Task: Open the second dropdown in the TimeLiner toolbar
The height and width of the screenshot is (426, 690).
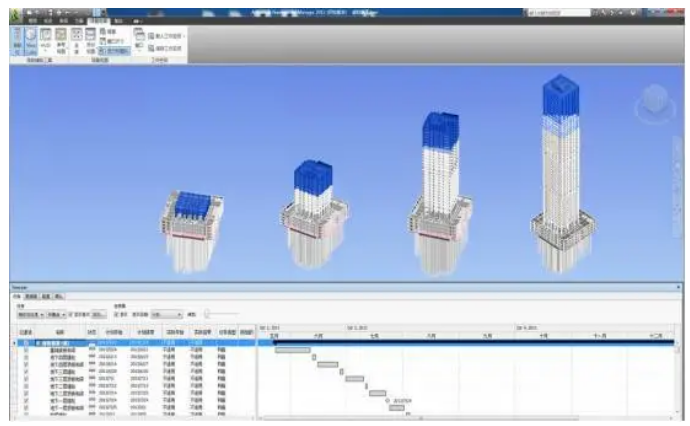Action: pos(56,315)
